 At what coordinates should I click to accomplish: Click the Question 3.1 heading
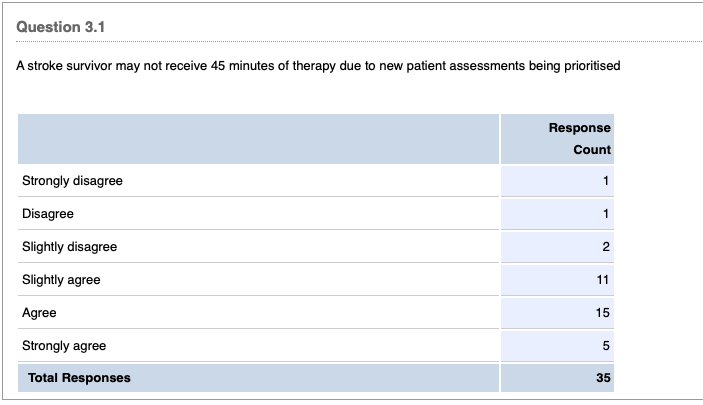click(x=60, y=27)
